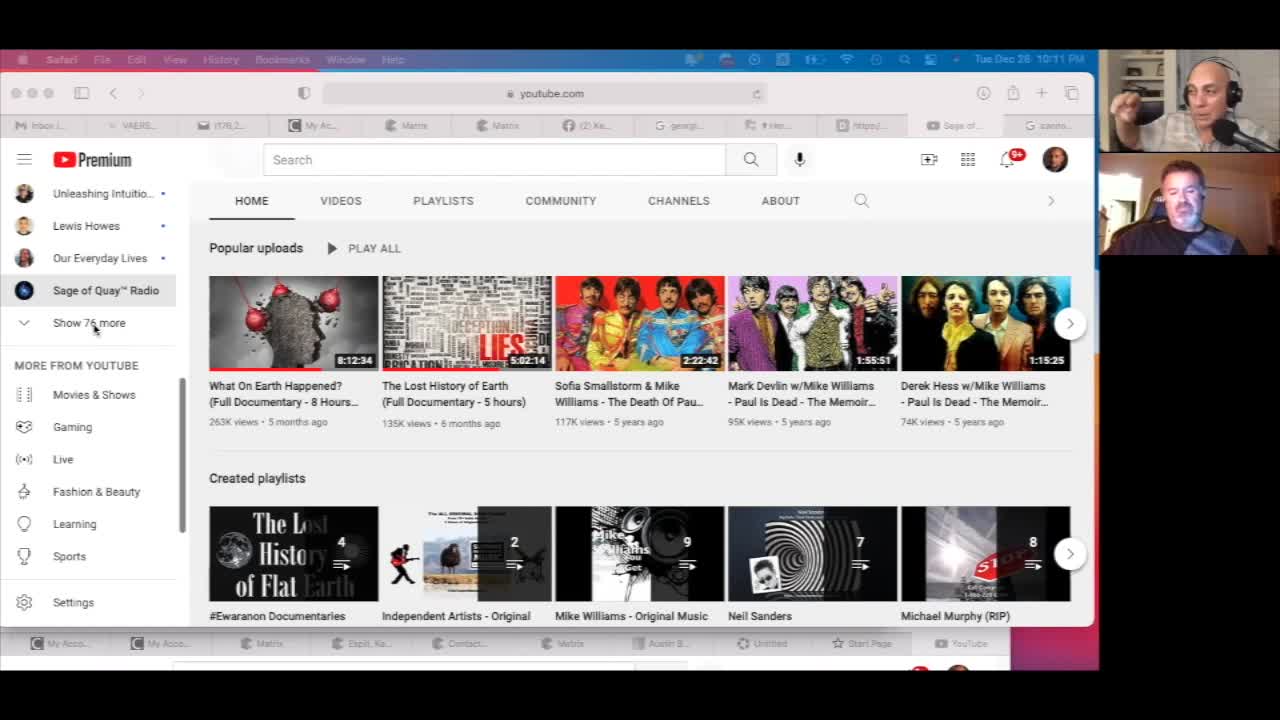Screen dimensions: 1280x720
Task: Switch to the ABOUT channel tab
Action: (781, 201)
